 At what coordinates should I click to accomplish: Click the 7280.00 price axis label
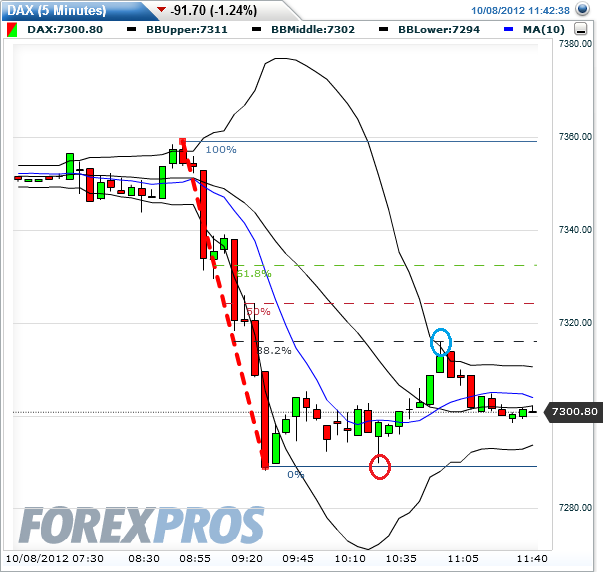tap(575, 508)
